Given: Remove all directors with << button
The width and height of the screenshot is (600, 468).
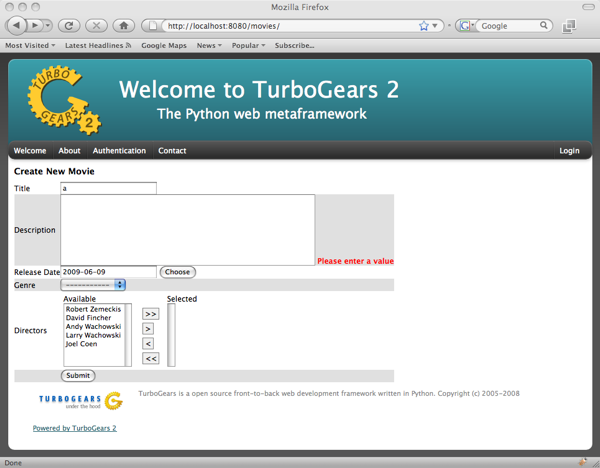Looking at the screenshot, I should tap(150, 359).
